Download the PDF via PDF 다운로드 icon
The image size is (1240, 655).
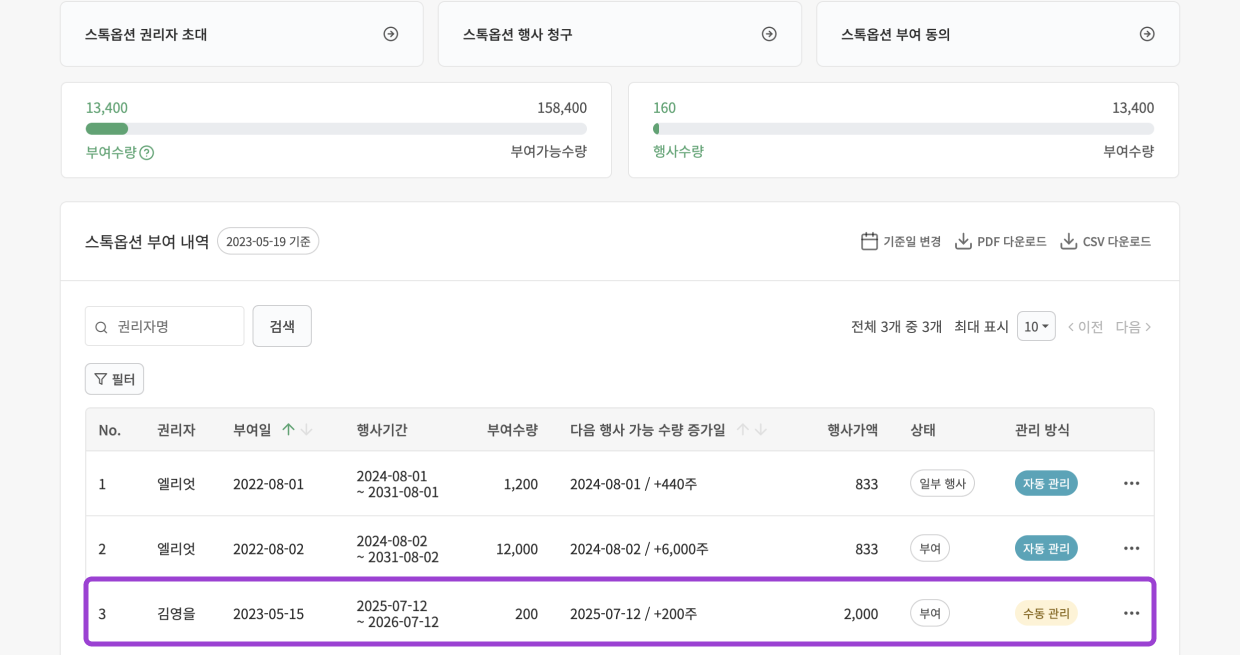click(963, 241)
